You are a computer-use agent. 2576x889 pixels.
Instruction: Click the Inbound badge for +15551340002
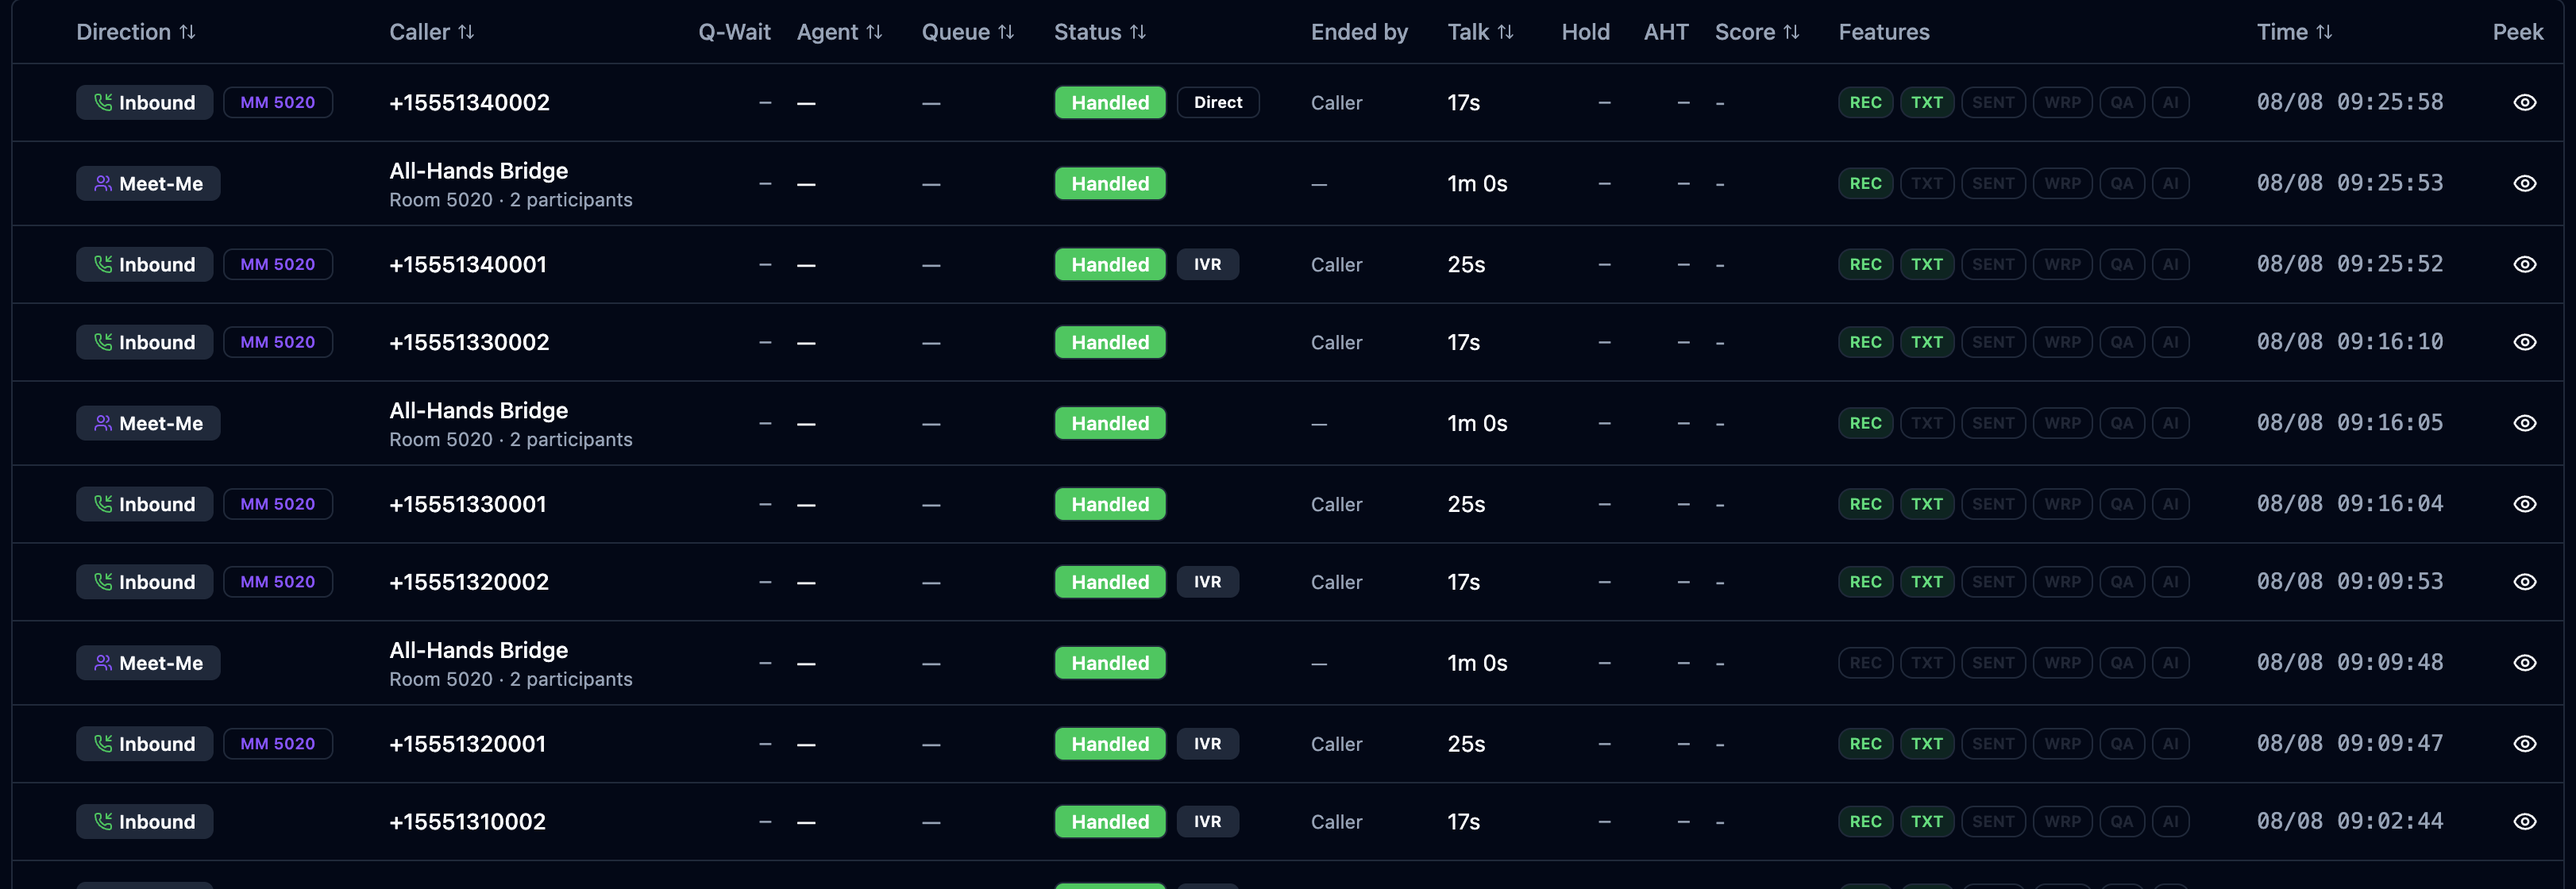pyautogui.click(x=145, y=102)
